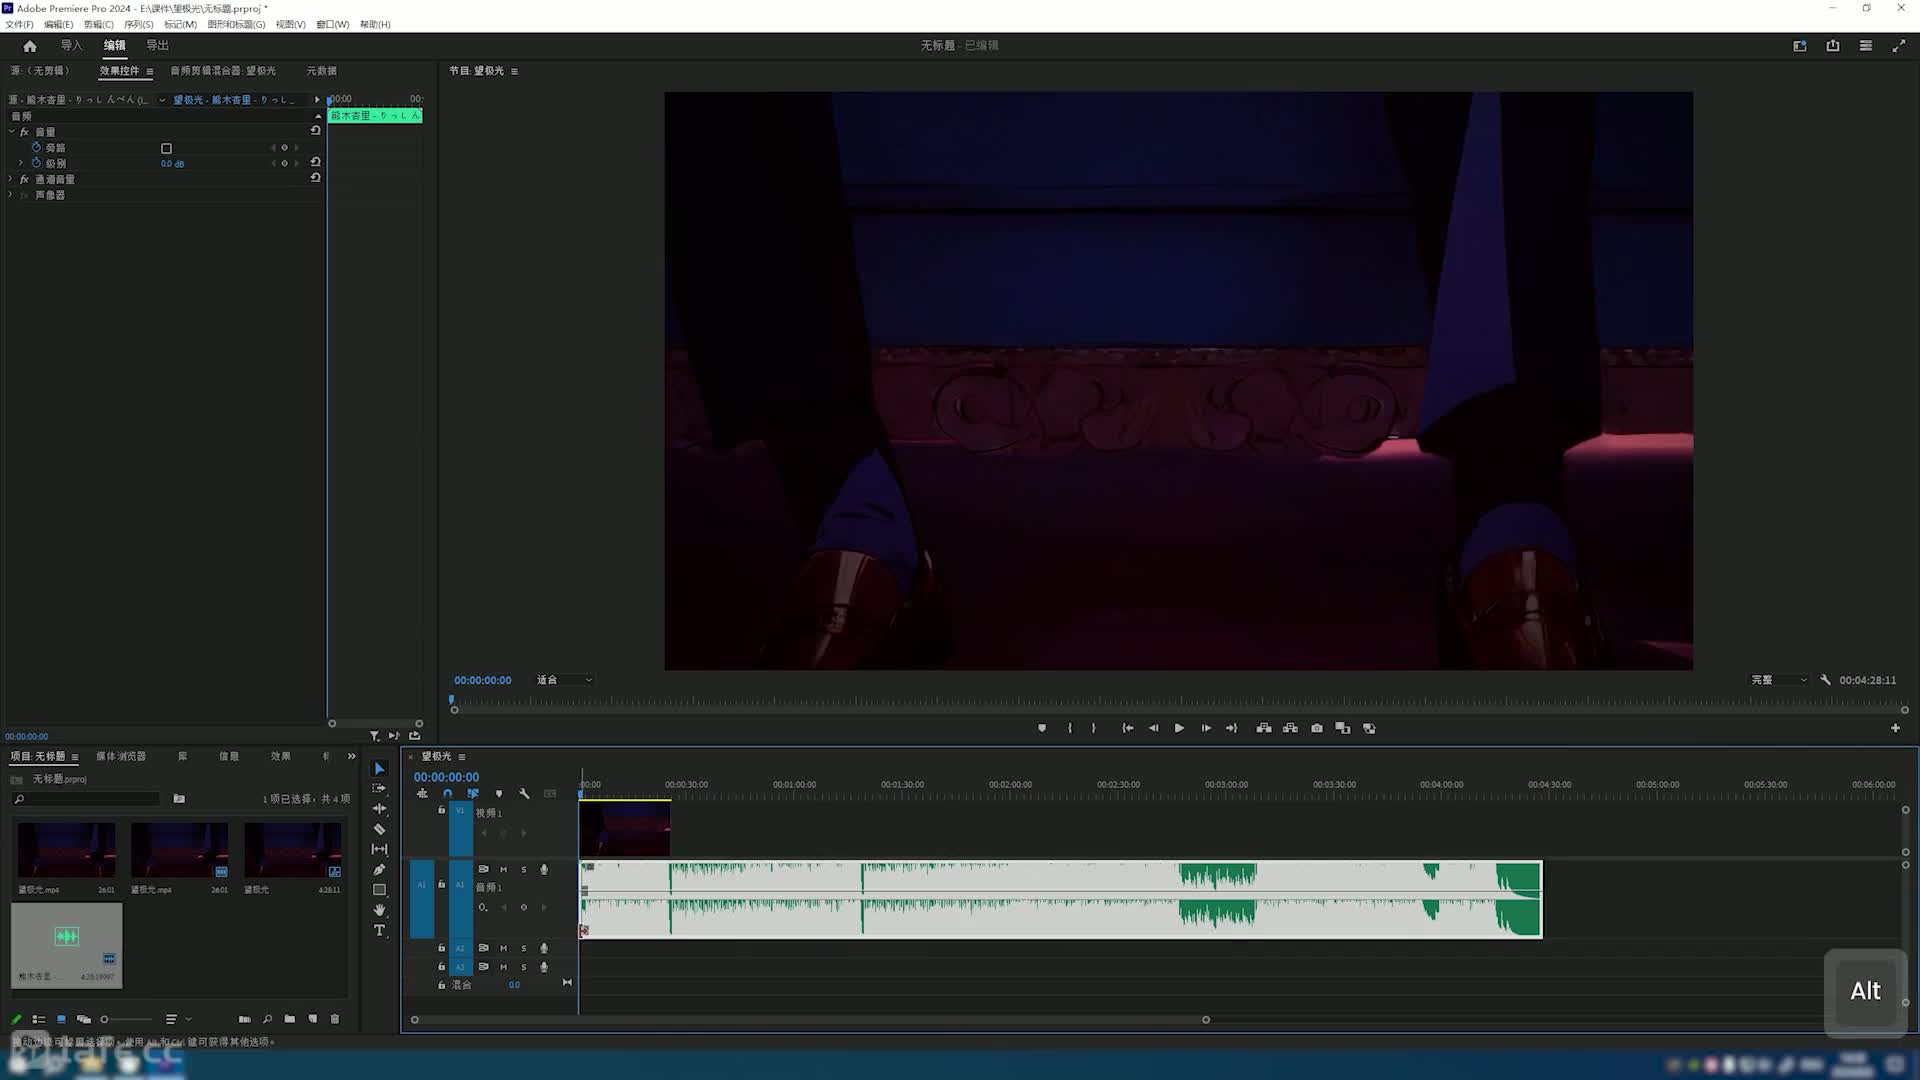Switch to 媒体浏览器 tab
The image size is (1920, 1080).
pyautogui.click(x=121, y=757)
